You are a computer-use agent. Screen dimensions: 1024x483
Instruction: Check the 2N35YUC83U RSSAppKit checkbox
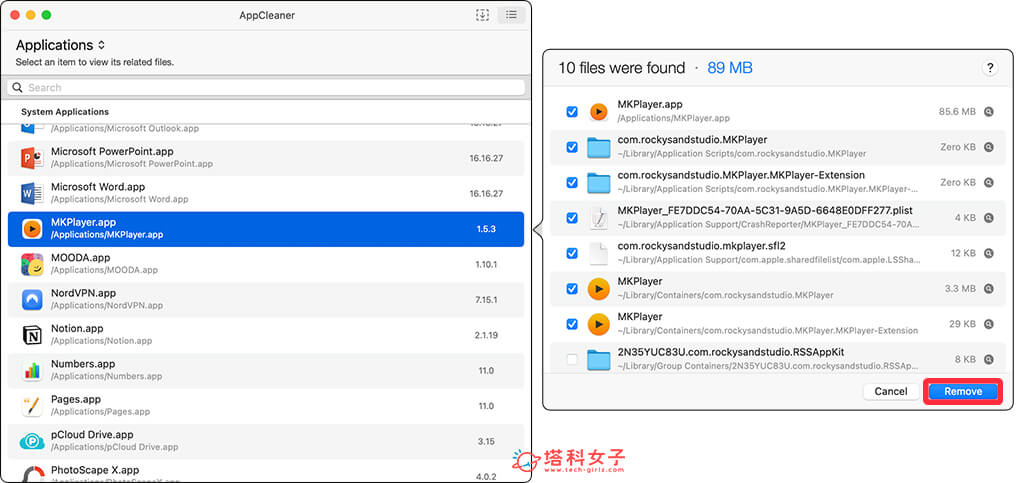tap(572, 359)
